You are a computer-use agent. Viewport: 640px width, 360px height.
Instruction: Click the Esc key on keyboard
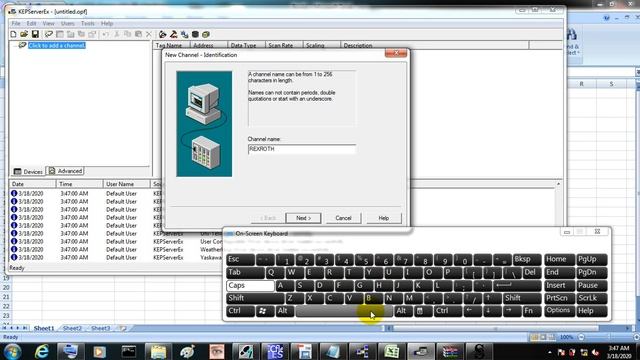pyautogui.click(x=240, y=260)
